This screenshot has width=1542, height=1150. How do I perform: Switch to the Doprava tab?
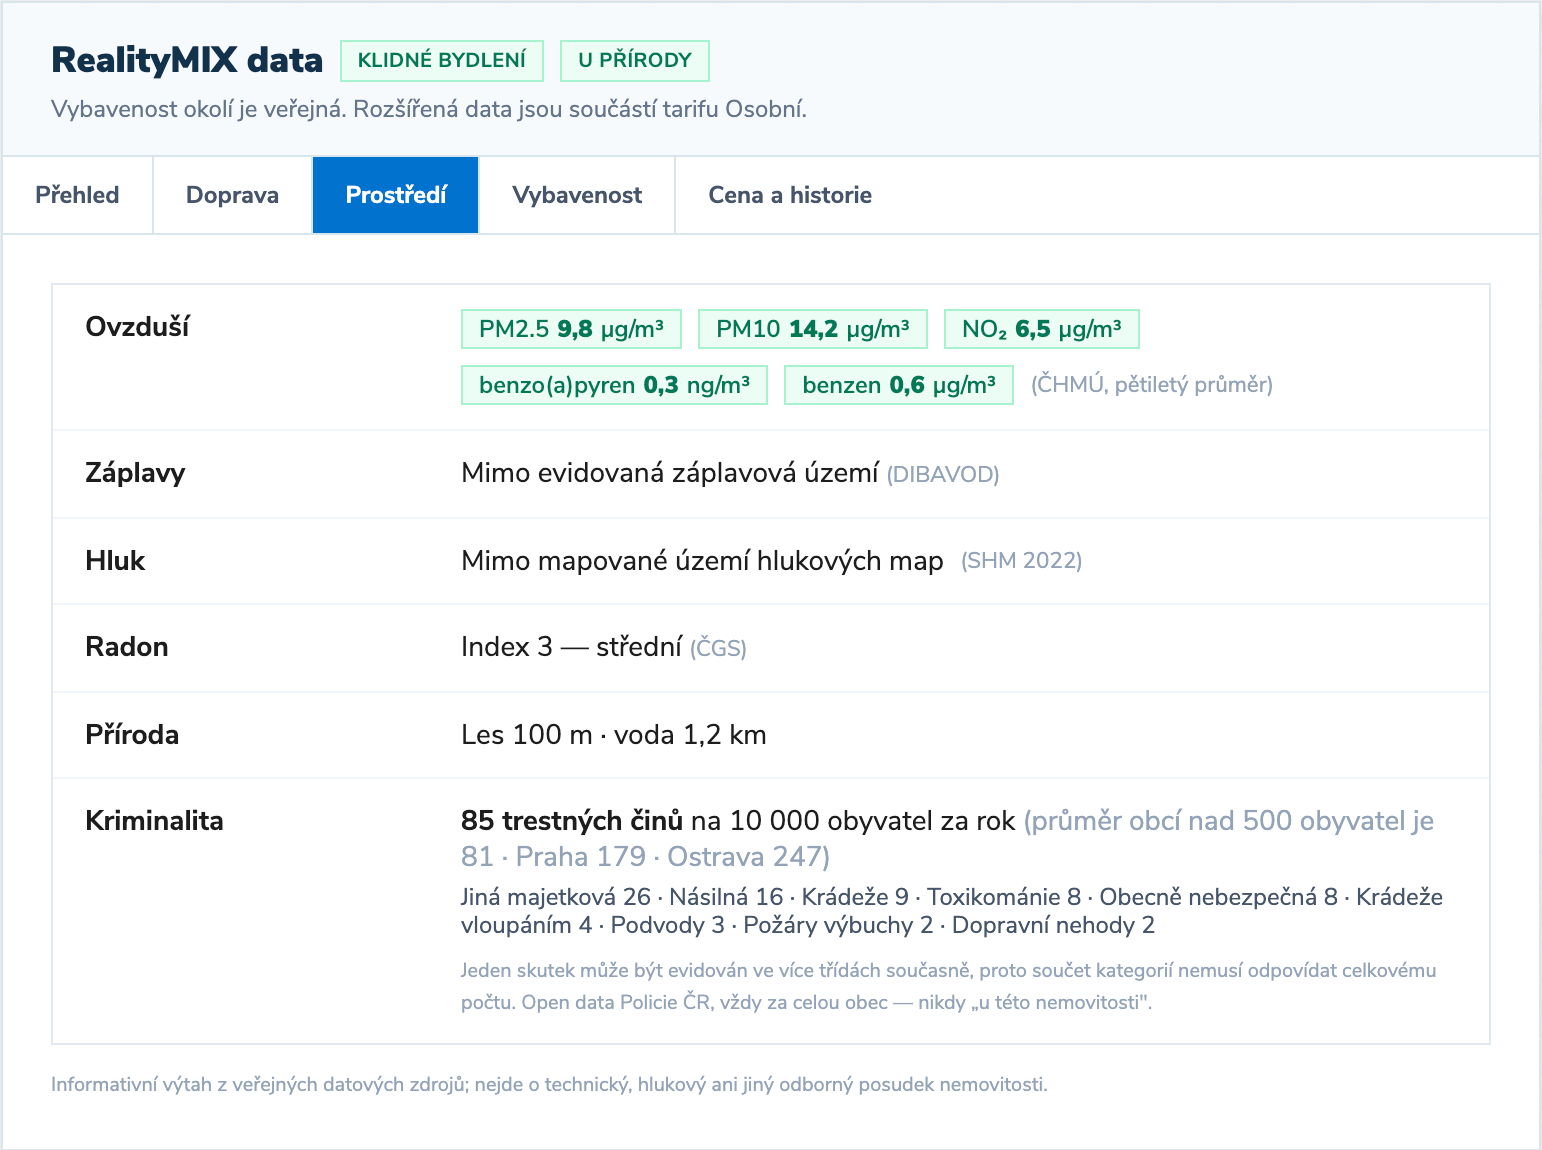pos(232,195)
